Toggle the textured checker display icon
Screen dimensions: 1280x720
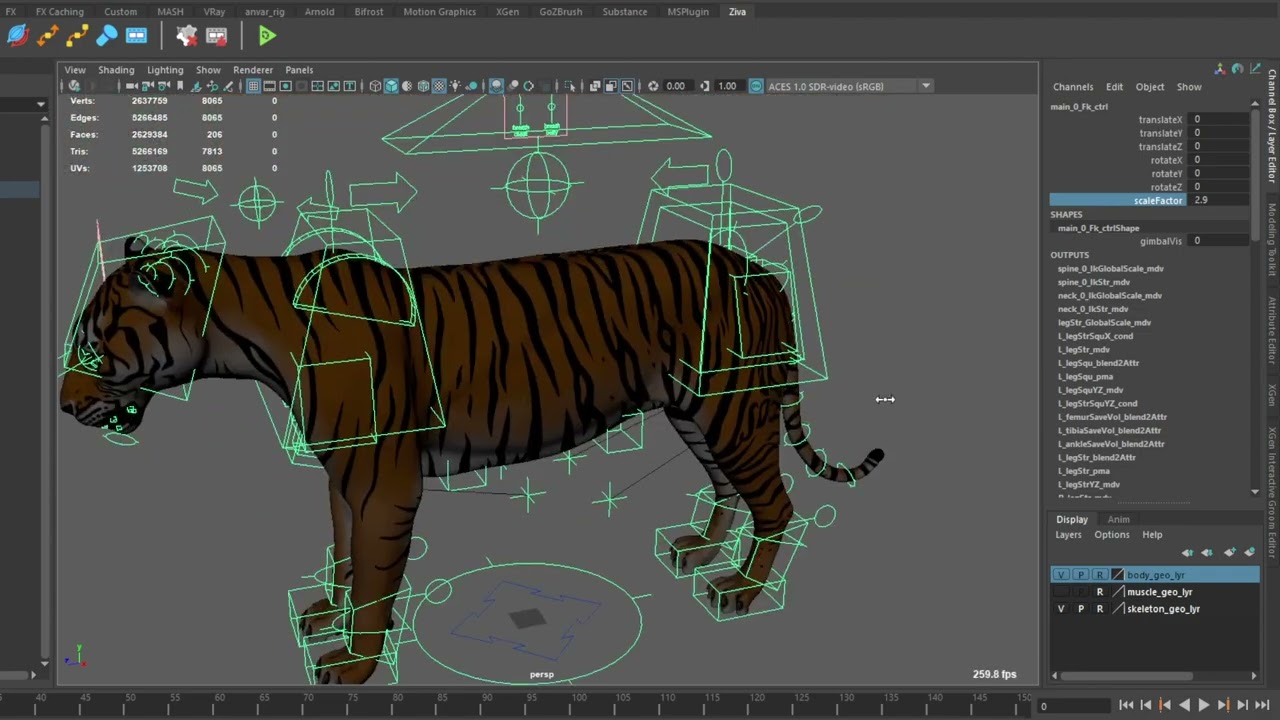click(x=439, y=86)
